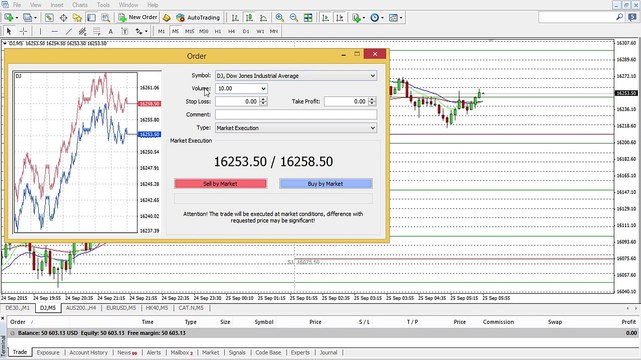Click the New Chart toolbar icon

coord(8,18)
